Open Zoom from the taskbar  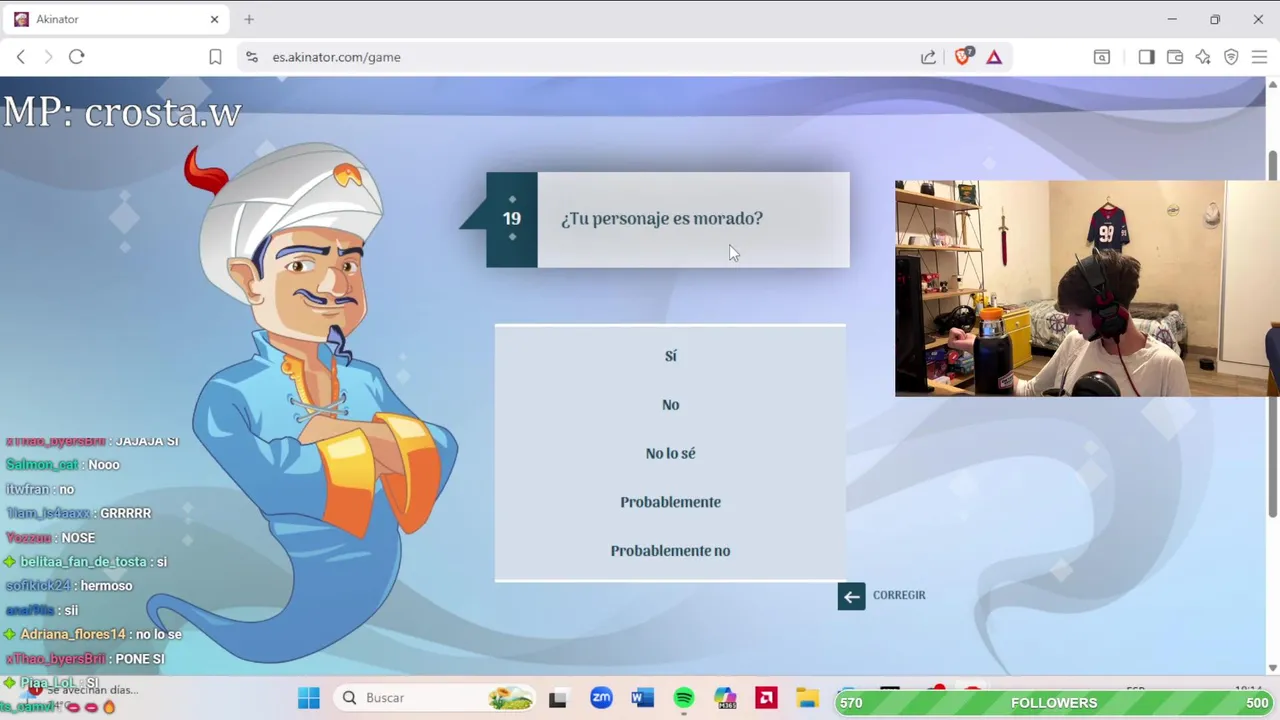601,698
